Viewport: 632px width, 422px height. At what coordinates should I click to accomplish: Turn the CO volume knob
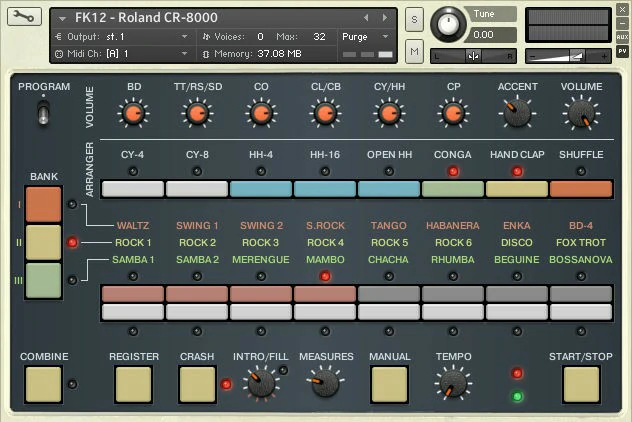(x=261, y=114)
